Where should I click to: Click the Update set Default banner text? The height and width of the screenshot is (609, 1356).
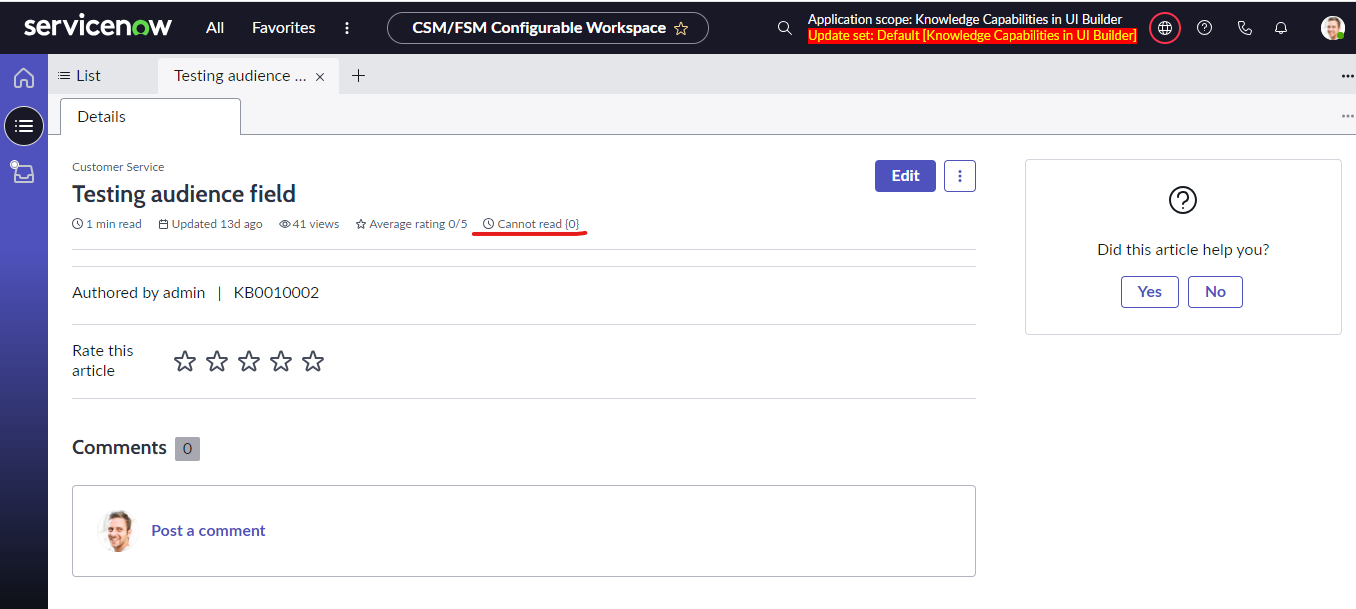(x=972, y=36)
